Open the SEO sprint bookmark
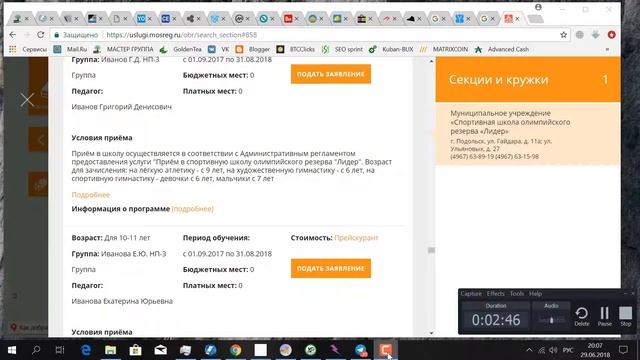The image size is (640, 360). point(342,49)
